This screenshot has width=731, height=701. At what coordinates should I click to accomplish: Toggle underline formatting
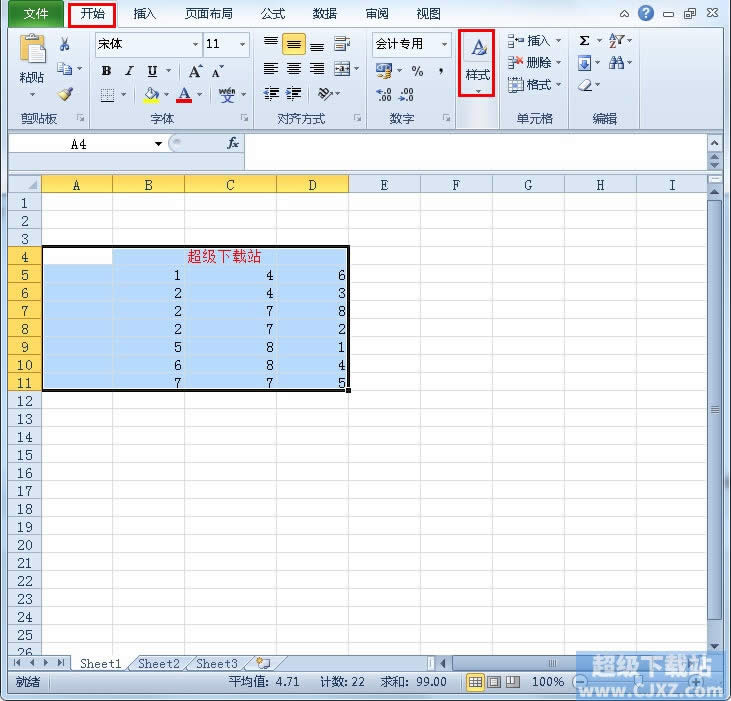[x=152, y=71]
